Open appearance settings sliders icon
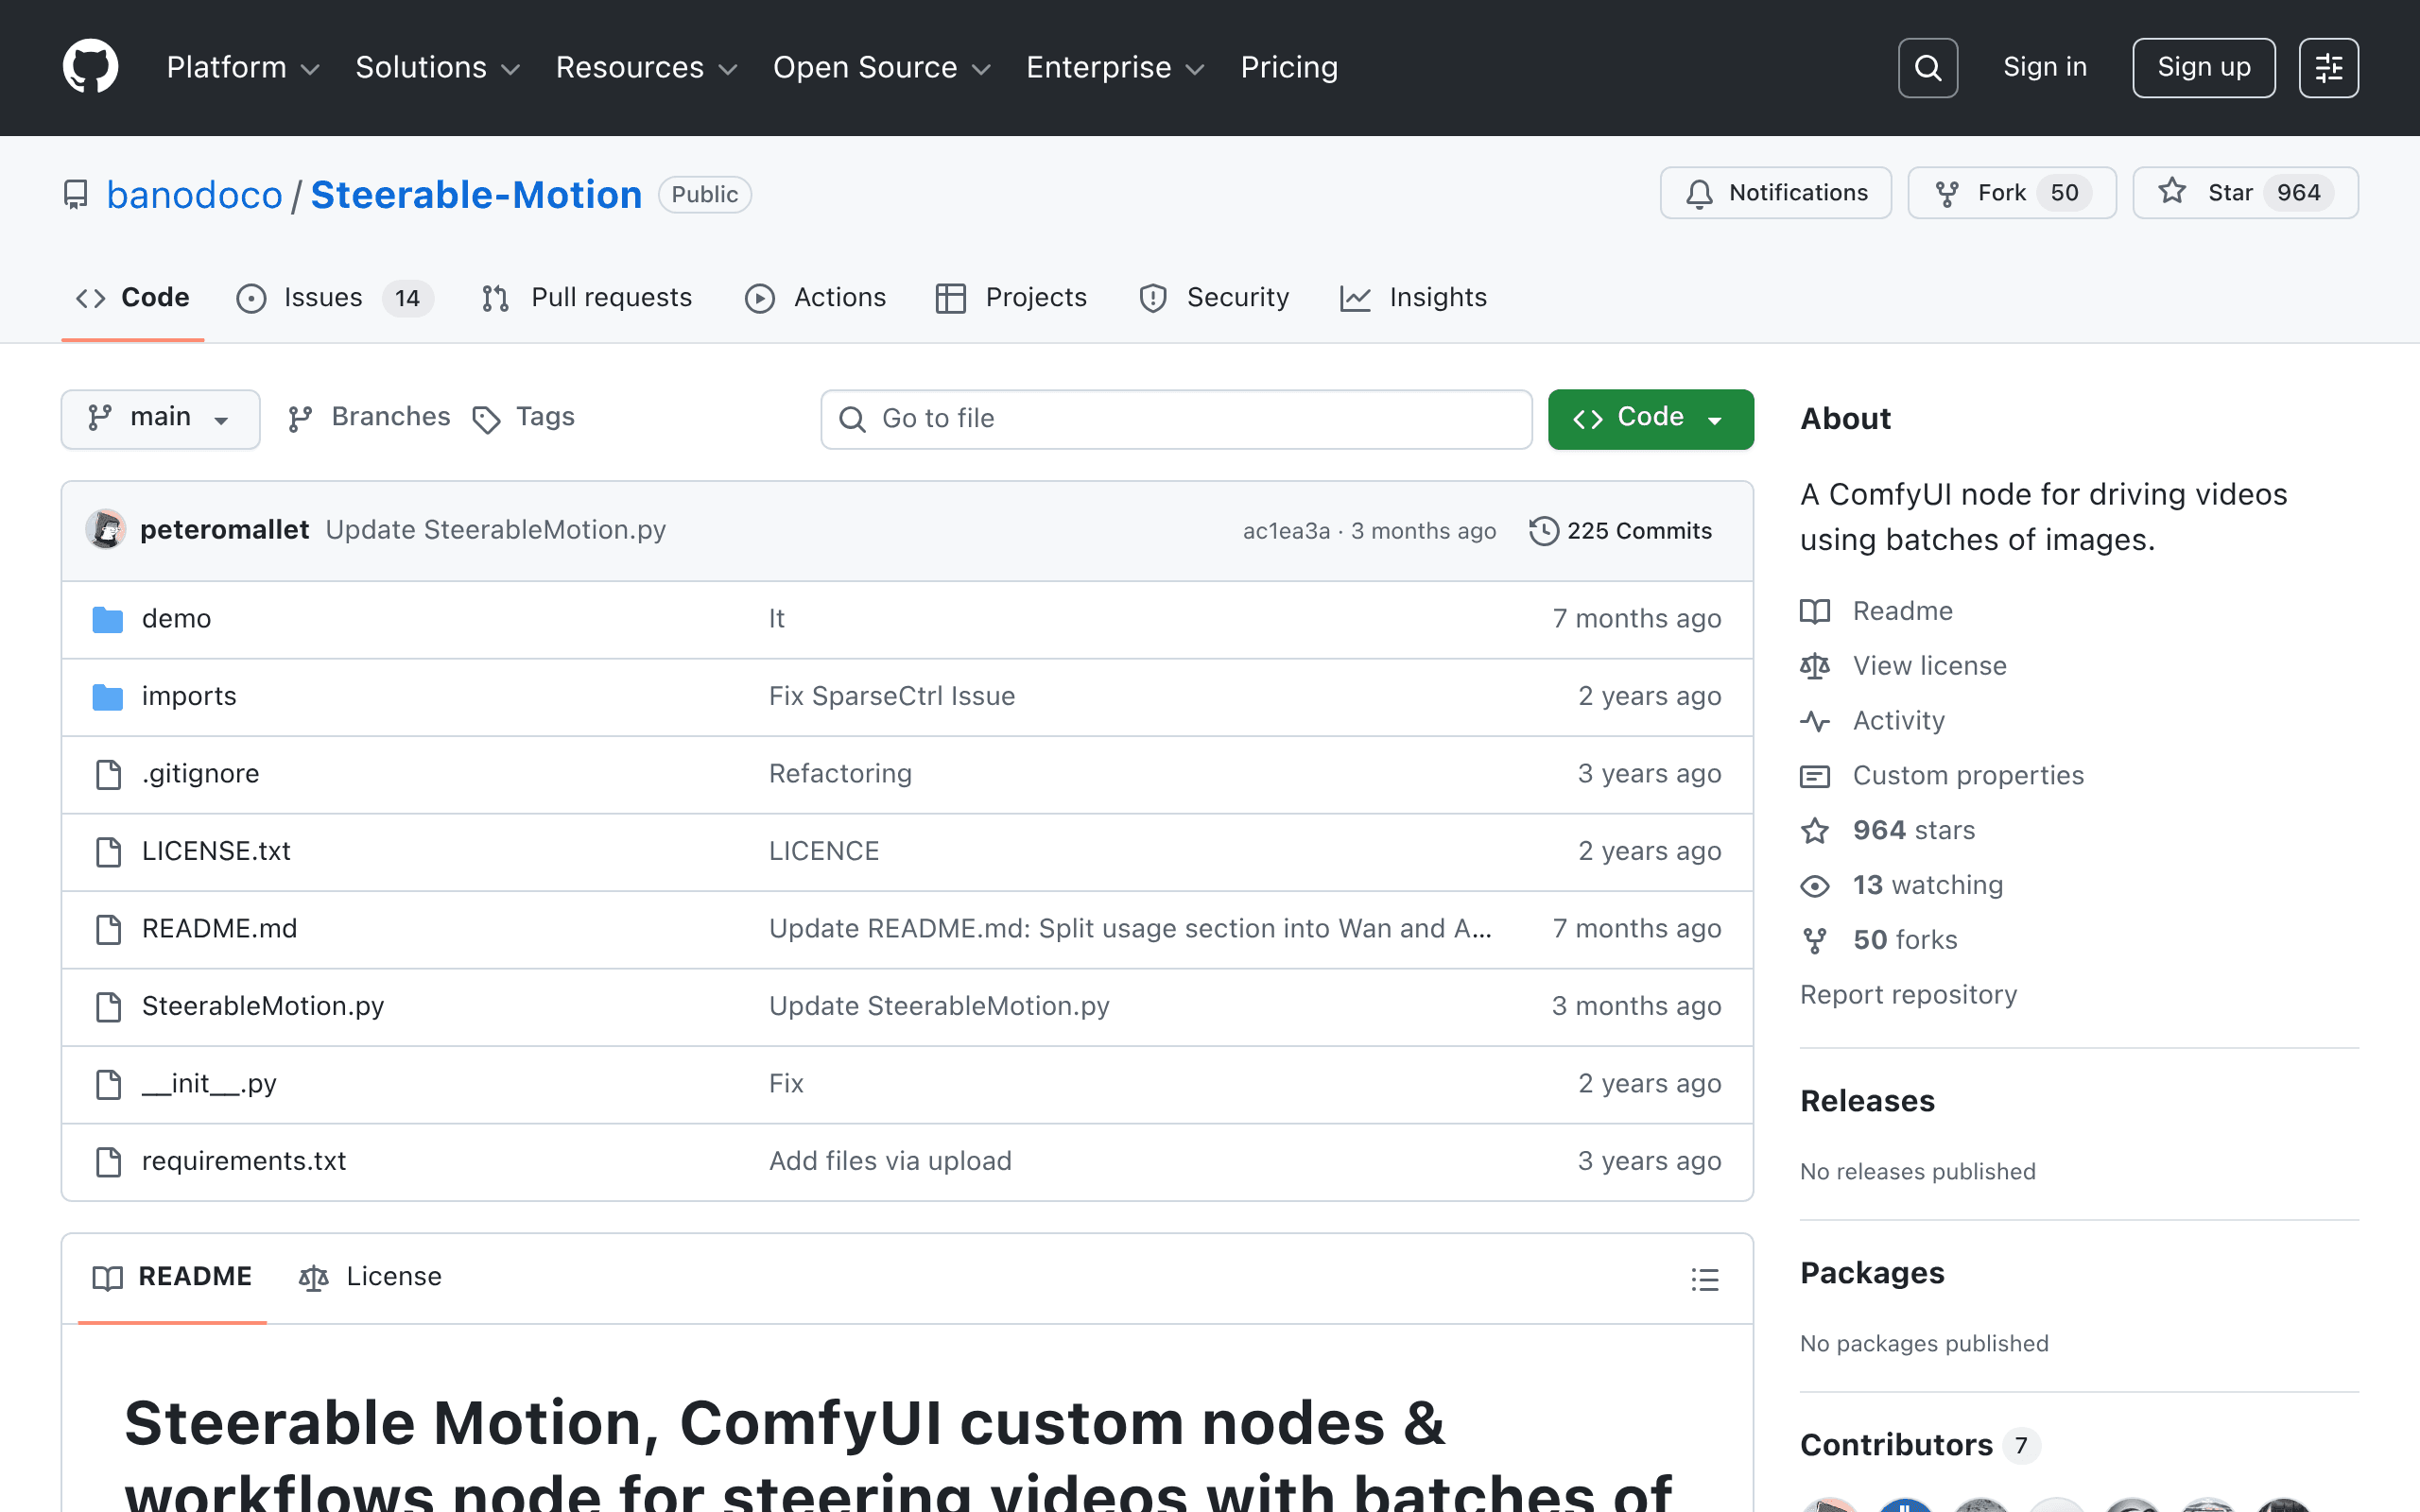Image resolution: width=2420 pixels, height=1512 pixels. (x=2328, y=68)
